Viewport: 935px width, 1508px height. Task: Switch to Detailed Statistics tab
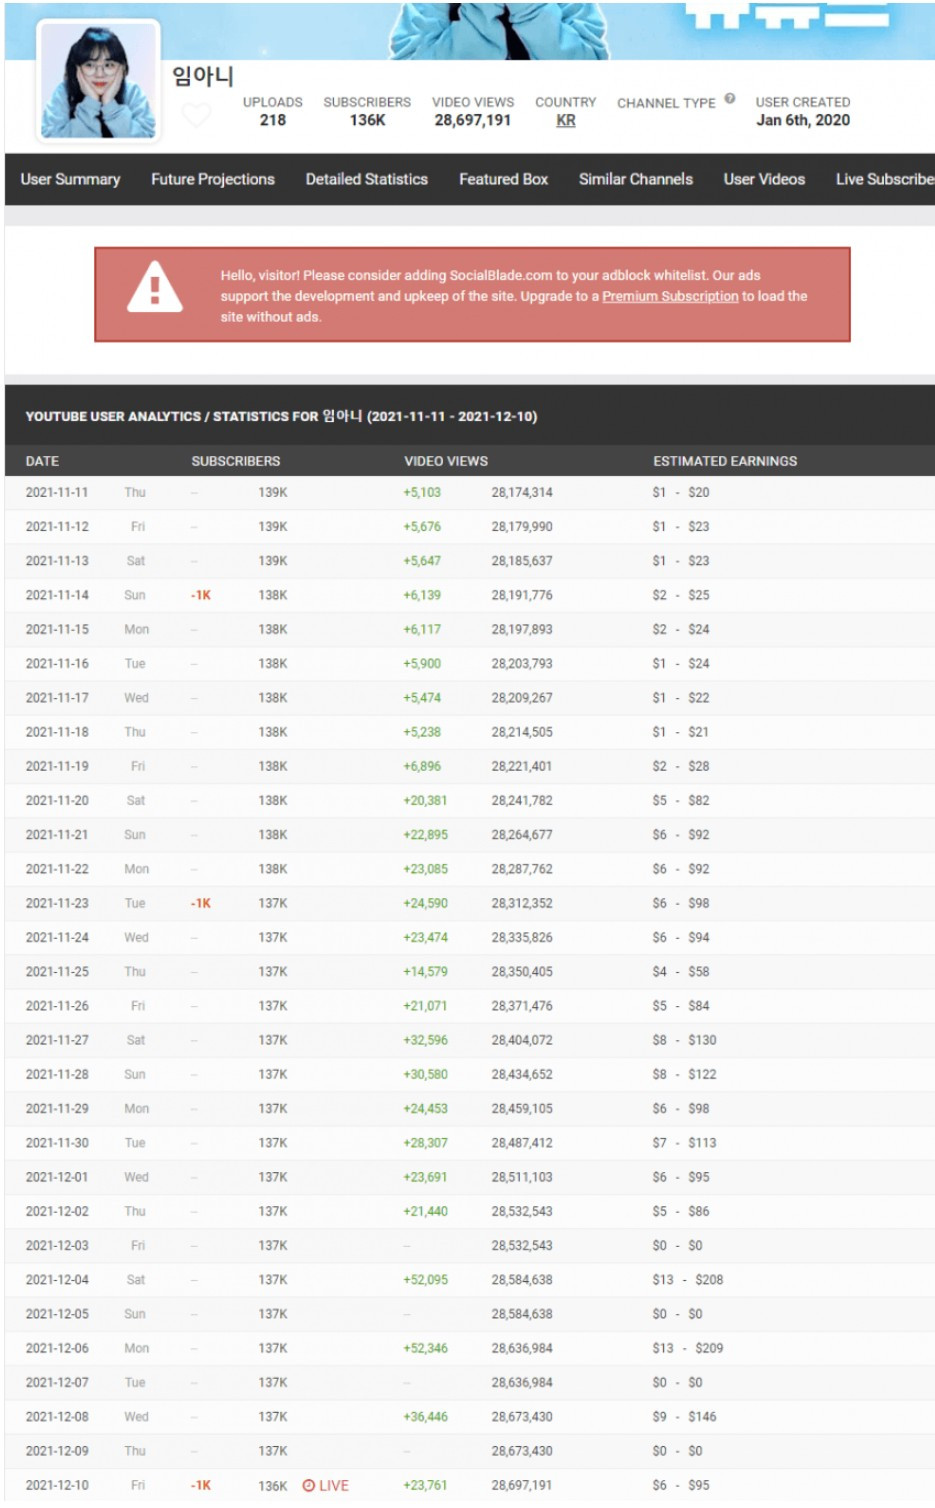[x=366, y=179]
